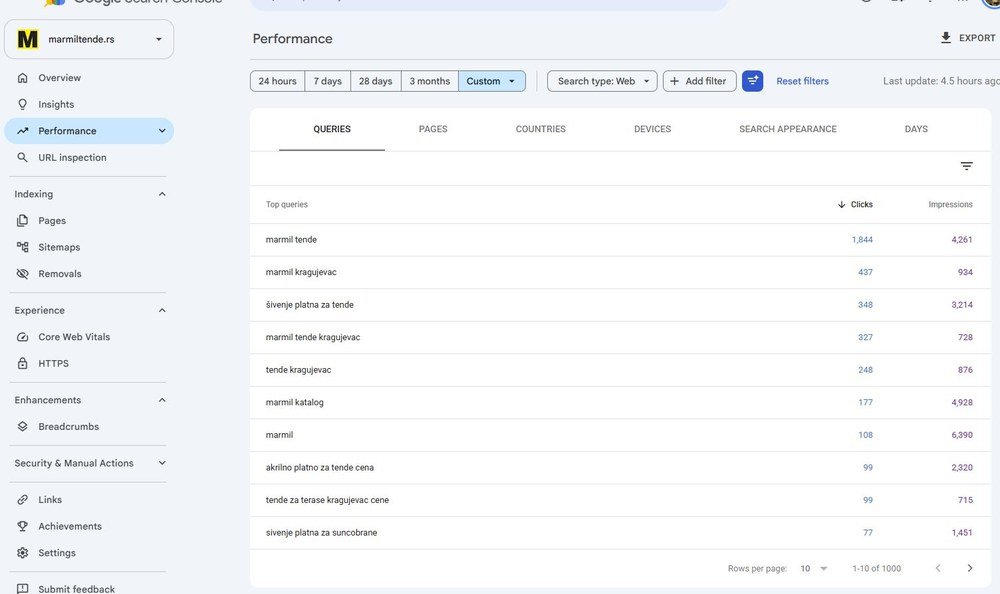Click the table filter rows icon
The height and width of the screenshot is (594, 1000).
pos(966,166)
